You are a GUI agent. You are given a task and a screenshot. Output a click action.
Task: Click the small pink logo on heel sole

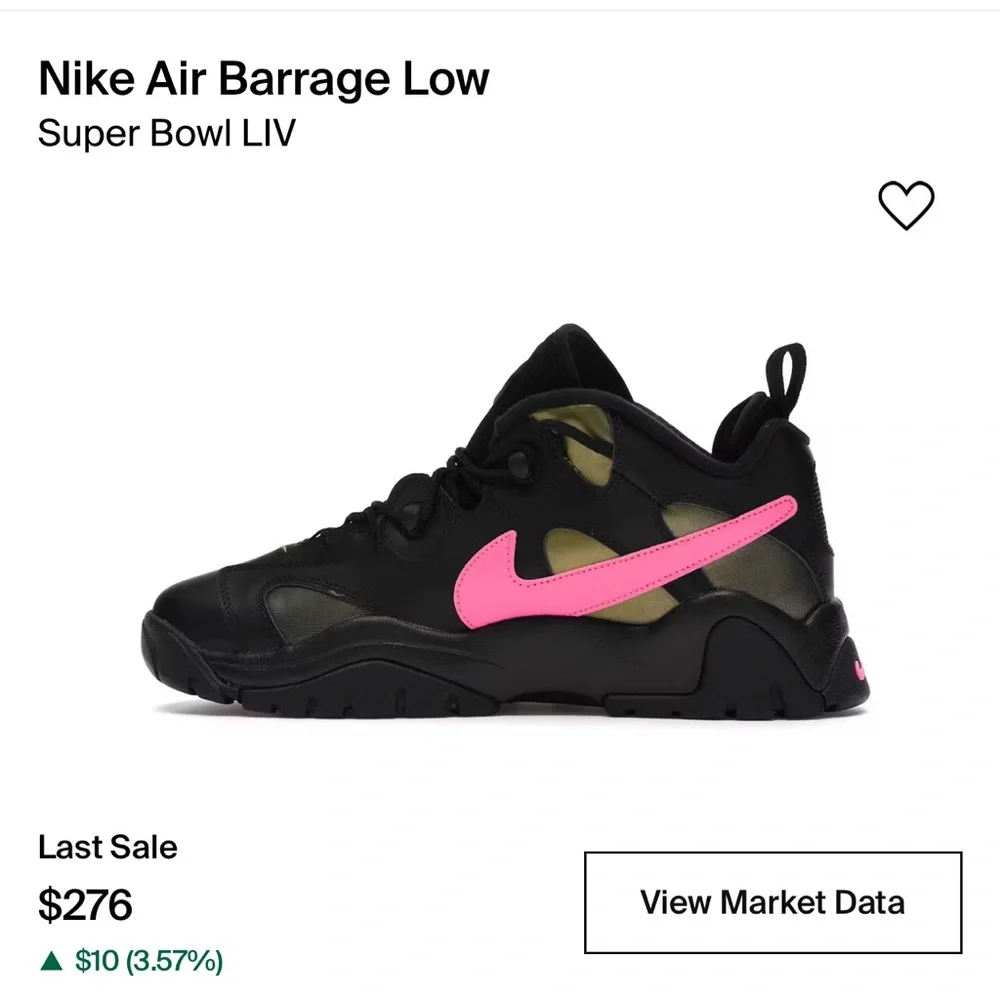click(860, 670)
